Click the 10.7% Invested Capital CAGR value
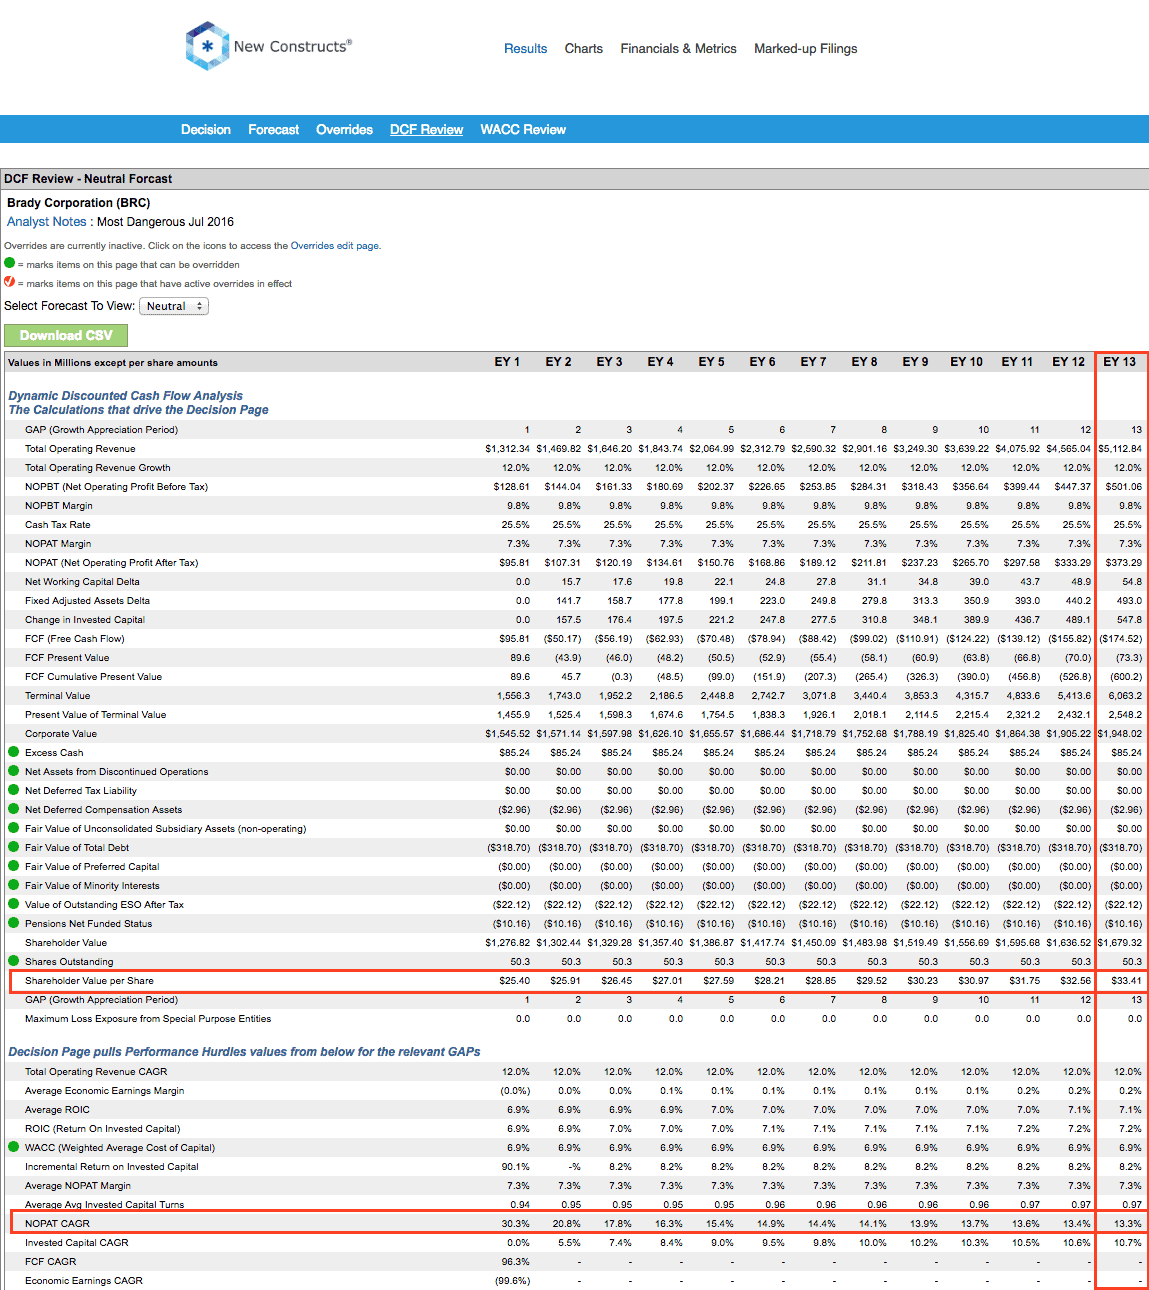This screenshot has height=1290, width=1149. [1128, 1243]
